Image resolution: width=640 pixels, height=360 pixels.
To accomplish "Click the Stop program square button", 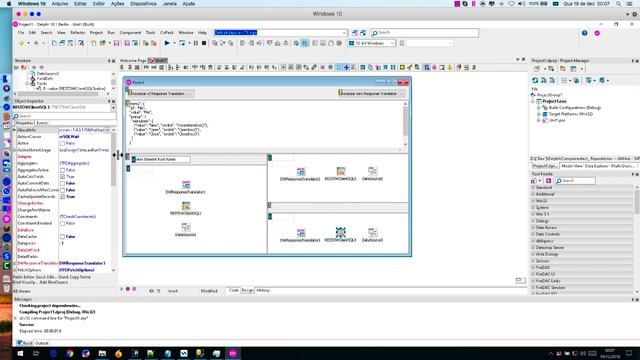I will (204, 43).
